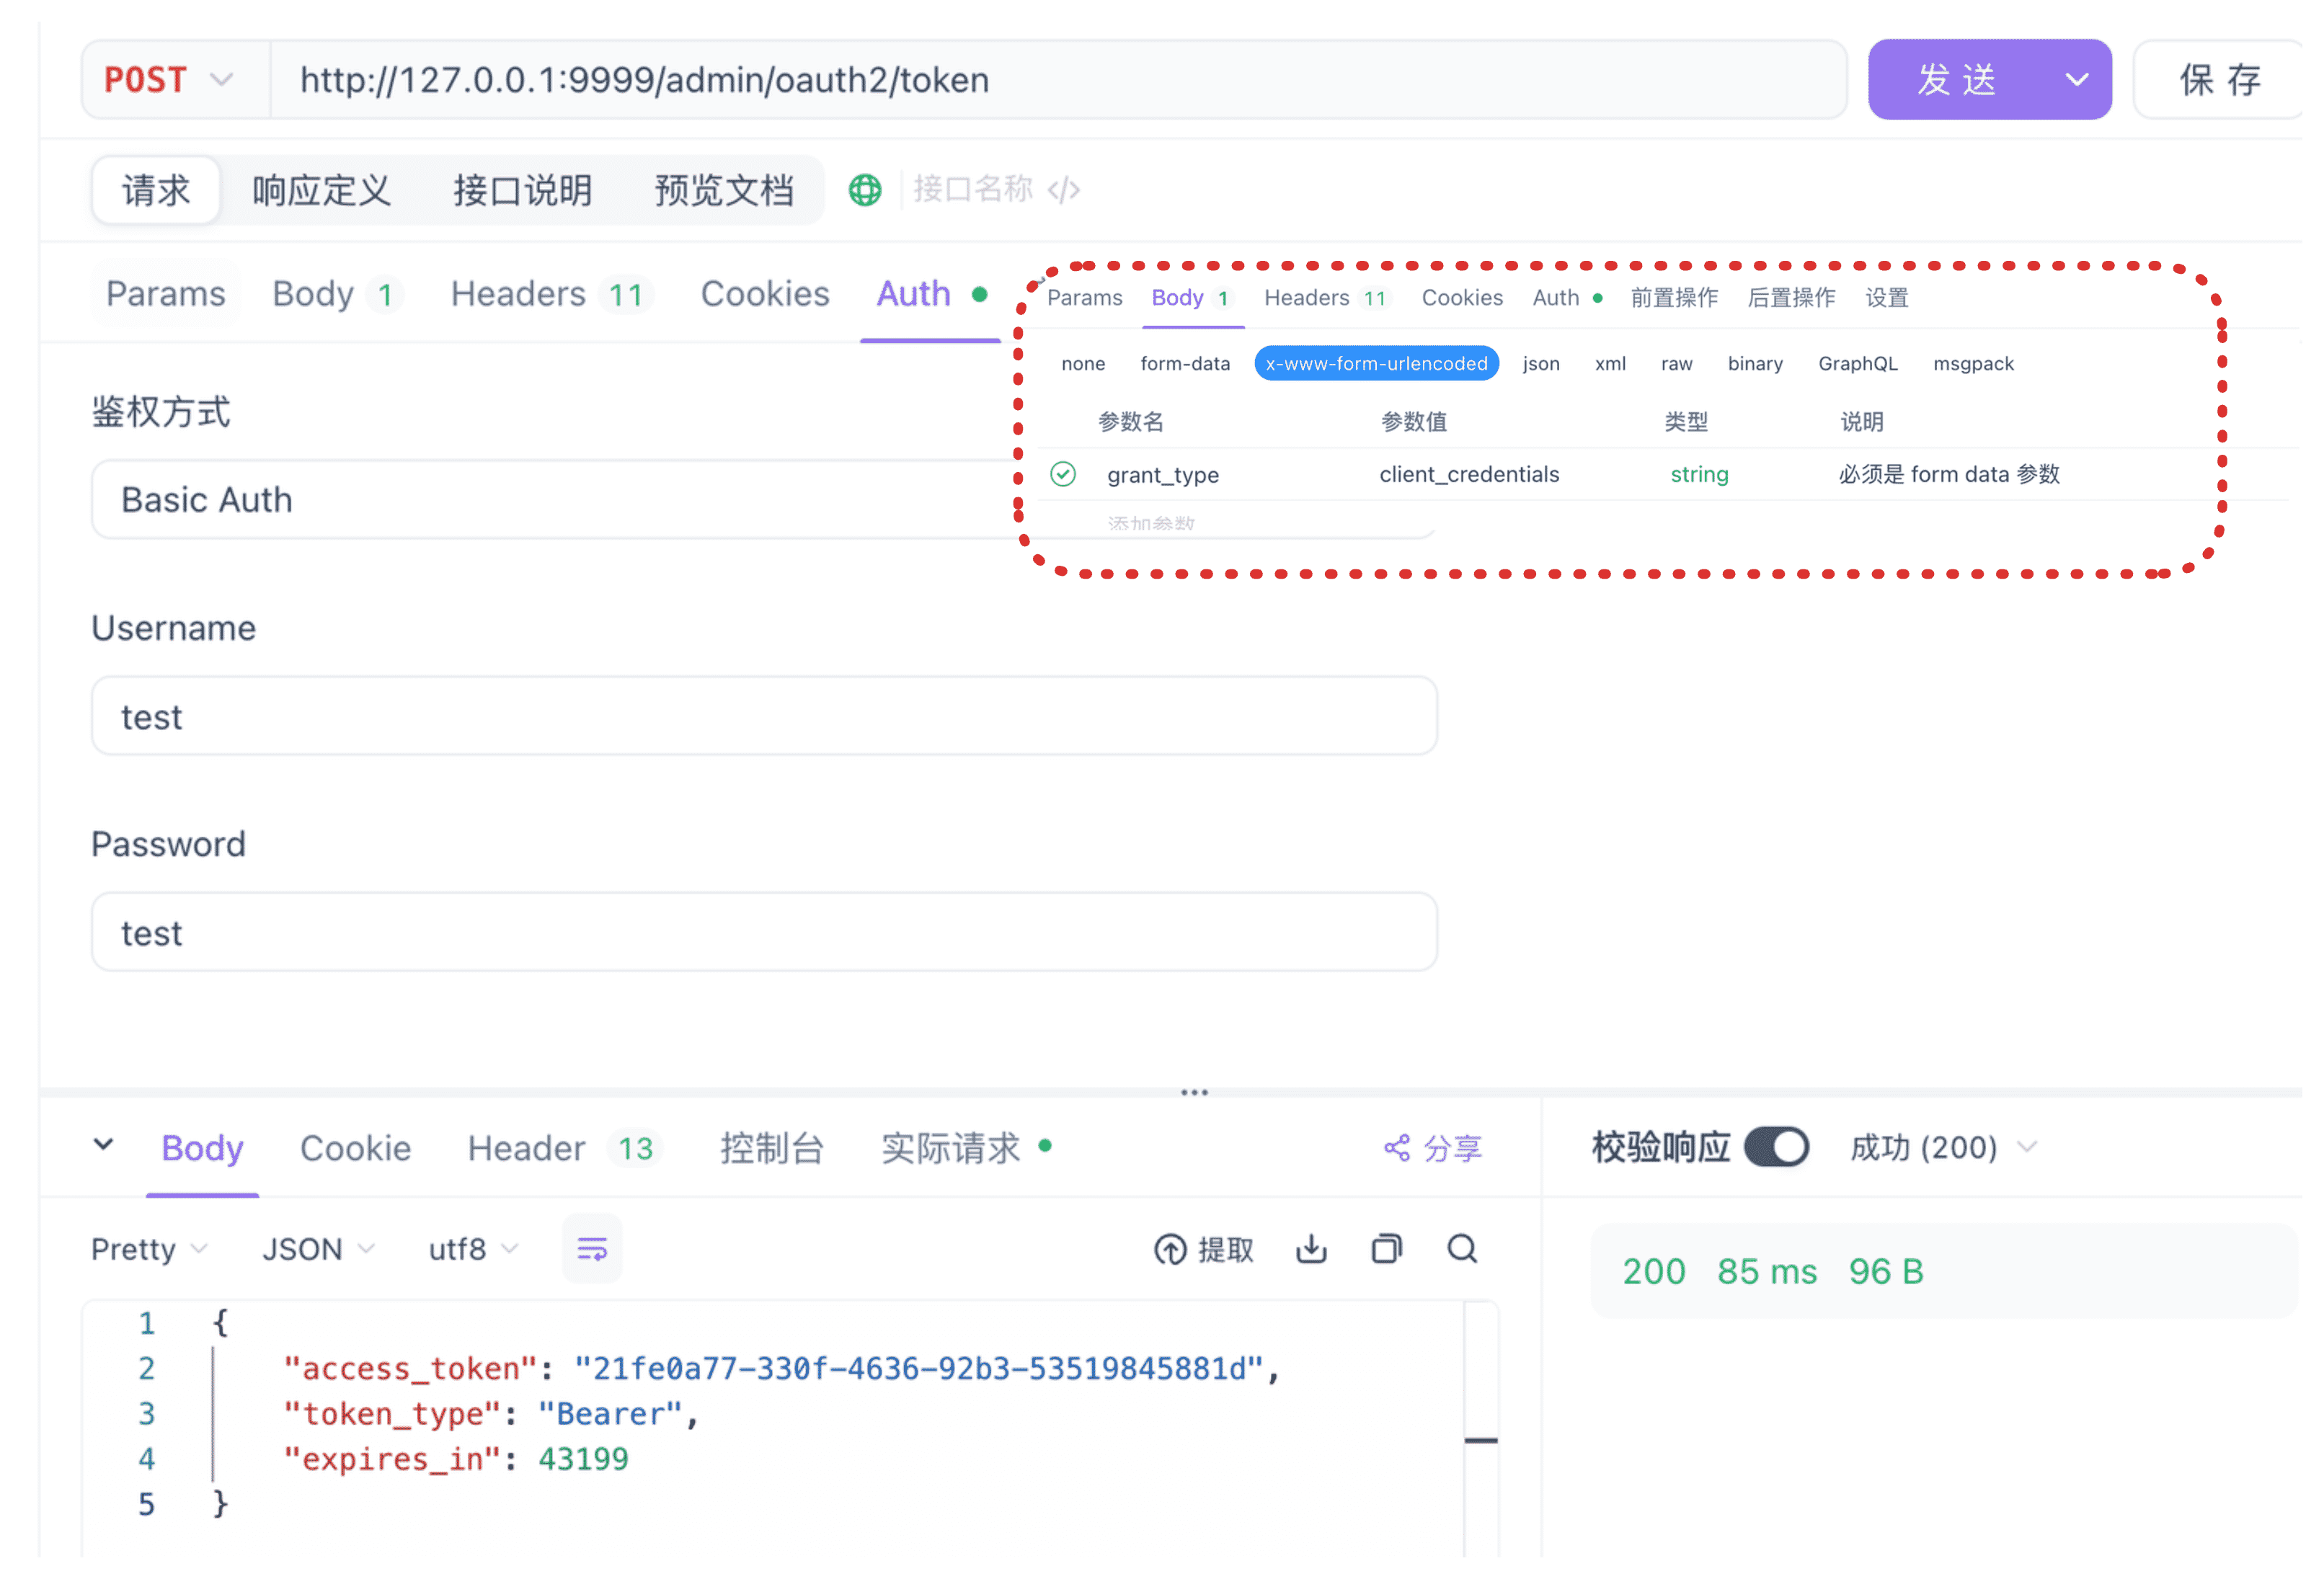
Task: Switch to the Cookies tab
Action: tap(764, 293)
